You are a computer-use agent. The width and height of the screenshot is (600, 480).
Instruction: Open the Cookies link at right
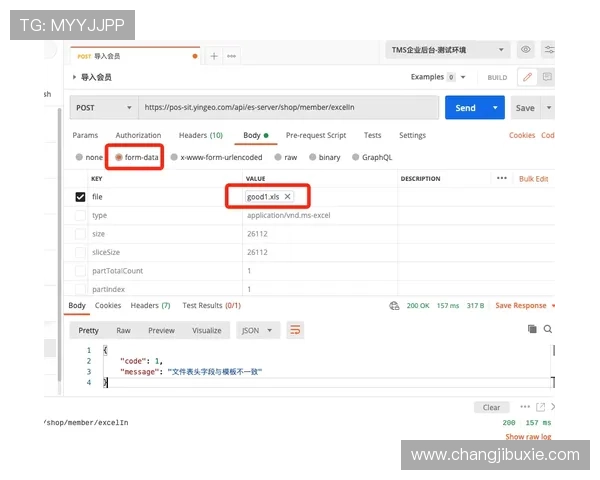pyautogui.click(x=522, y=135)
